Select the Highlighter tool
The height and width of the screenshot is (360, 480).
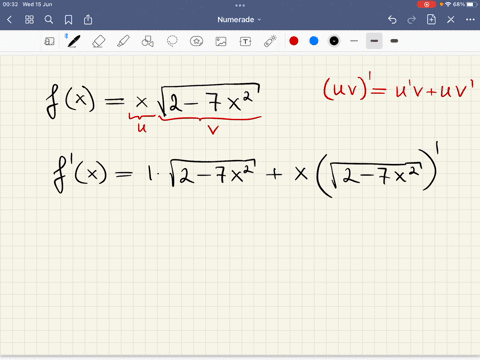tap(123, 41)
